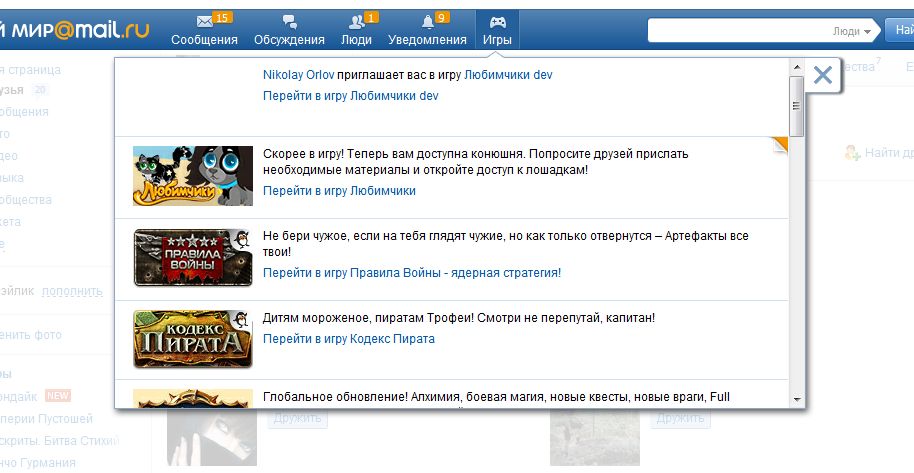The height and width of the screenshot is (473, 914).
Task: Click the right profile photo behind popup
Action: pyautogui.click(x=595, y=437)
